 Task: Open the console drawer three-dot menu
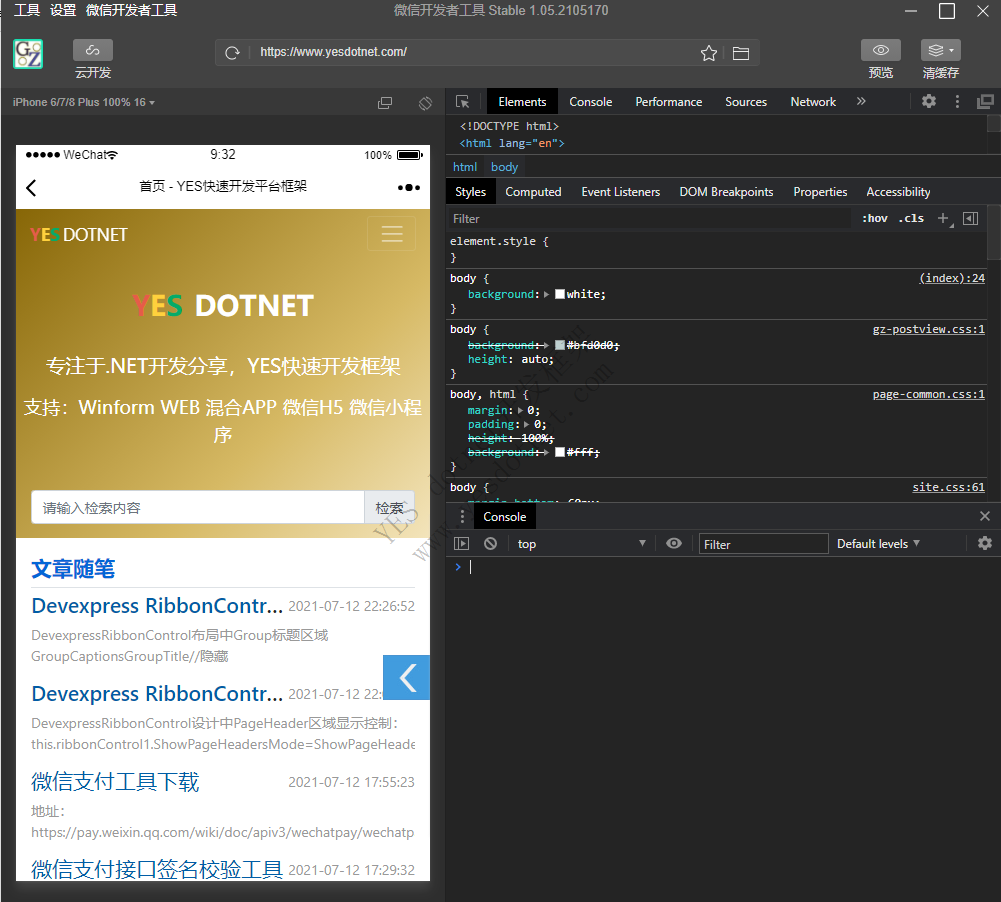coord(462,516)
